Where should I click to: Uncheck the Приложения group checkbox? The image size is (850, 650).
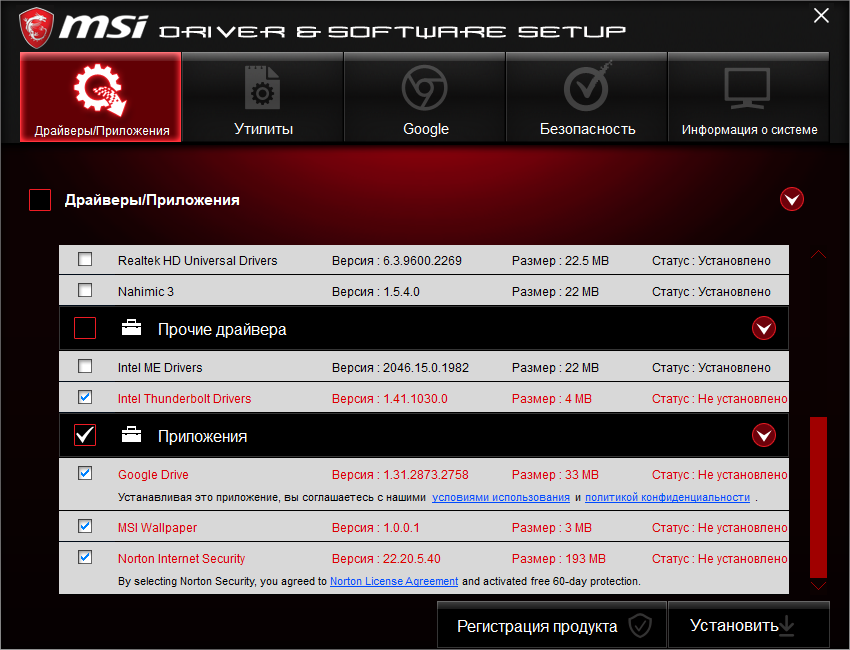pos(85,435)
